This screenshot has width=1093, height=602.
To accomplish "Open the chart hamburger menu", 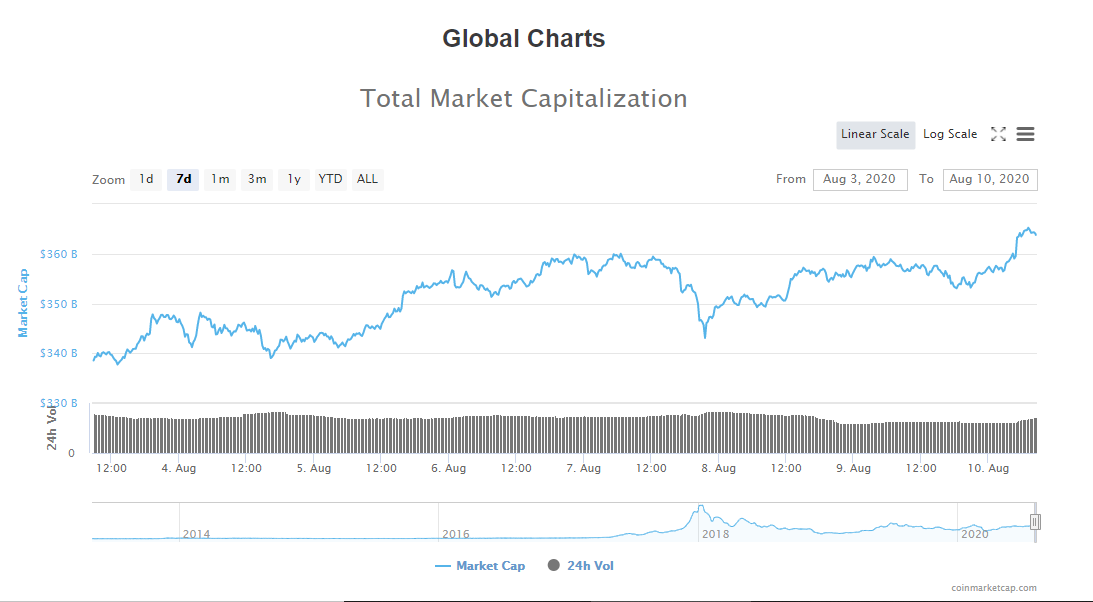I will click(1025, 134).
